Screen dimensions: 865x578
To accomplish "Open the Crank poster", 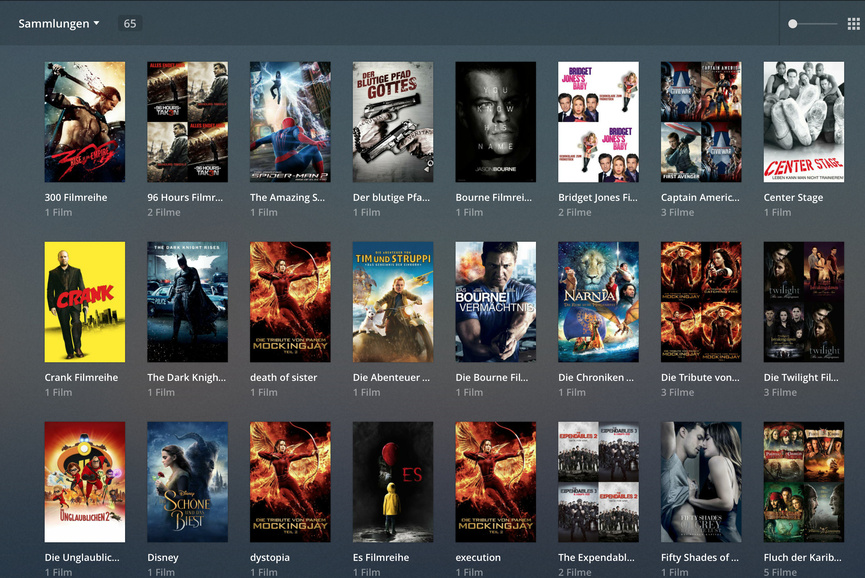I will 84,302.
